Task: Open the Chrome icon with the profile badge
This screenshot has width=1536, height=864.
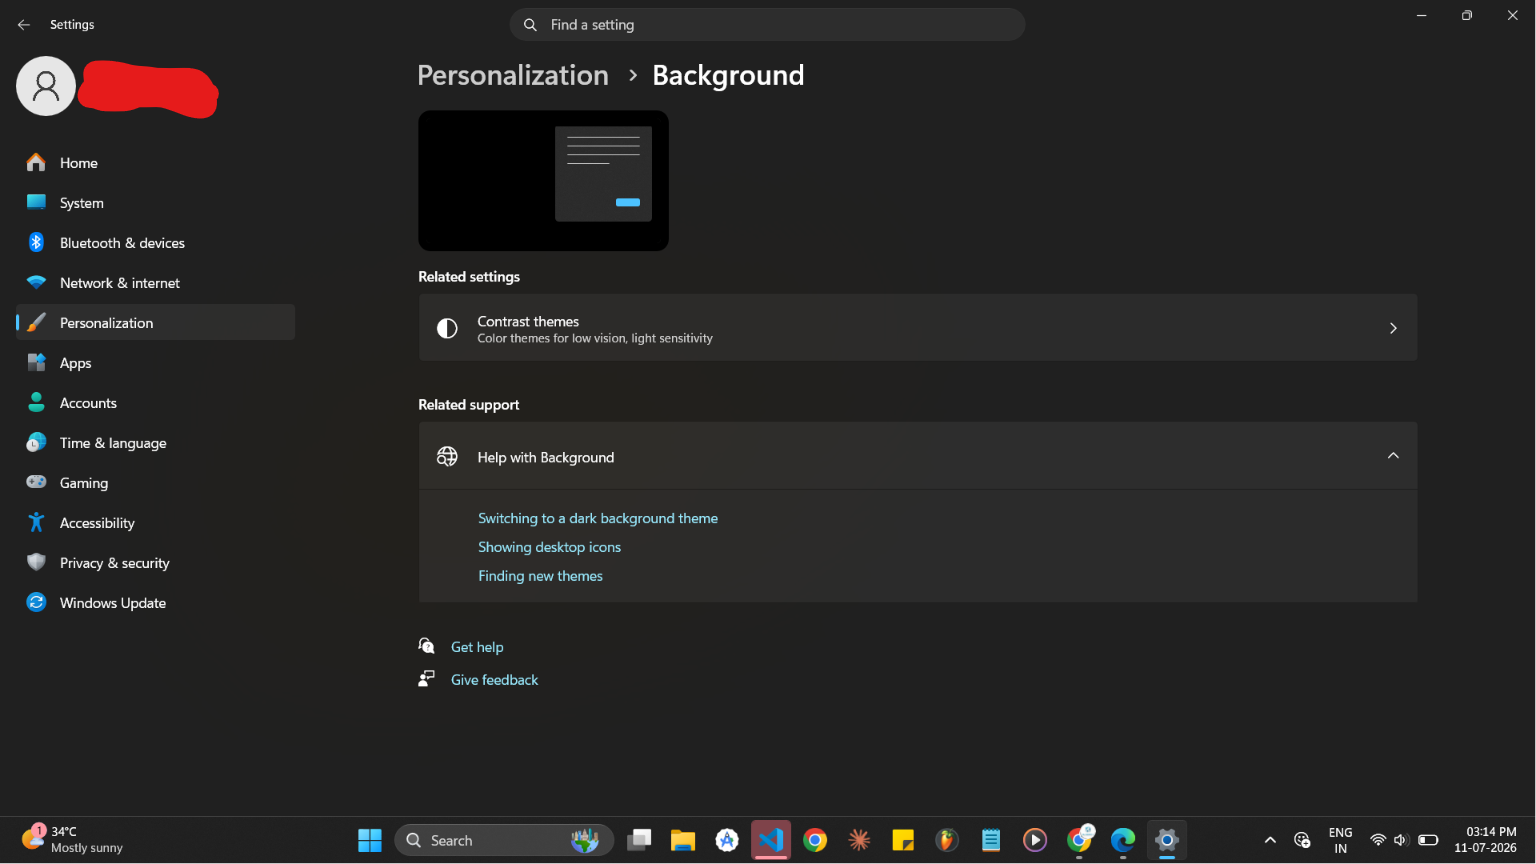Action: tap(1079, 840)
